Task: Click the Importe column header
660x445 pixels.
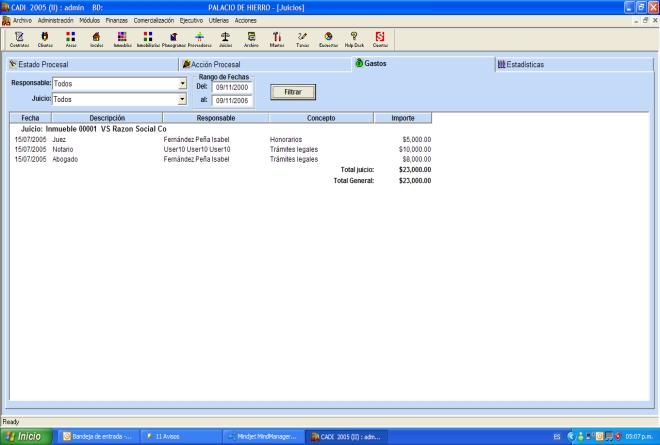Action: coord(402,118)
